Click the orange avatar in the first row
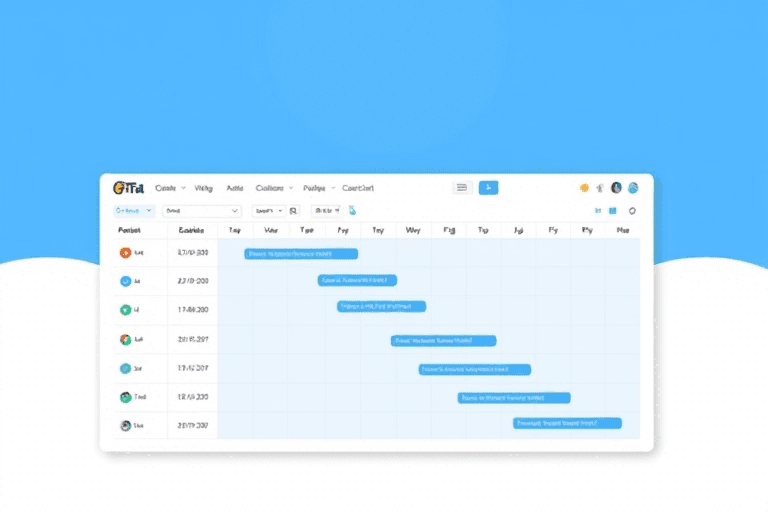 [x=125, y=254]
